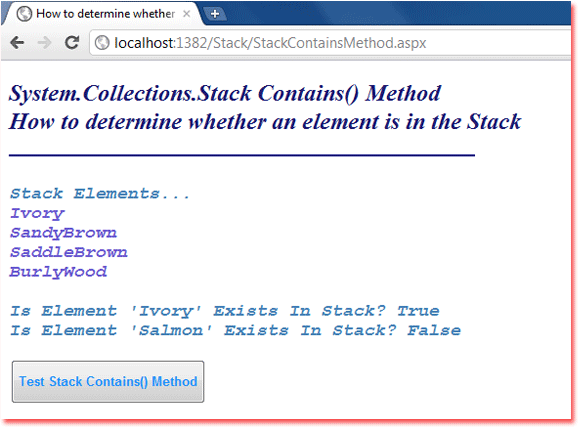Click Test Stack Contains() Method button
This screenshot has width=583, height=428.
(x=108, y=382)
